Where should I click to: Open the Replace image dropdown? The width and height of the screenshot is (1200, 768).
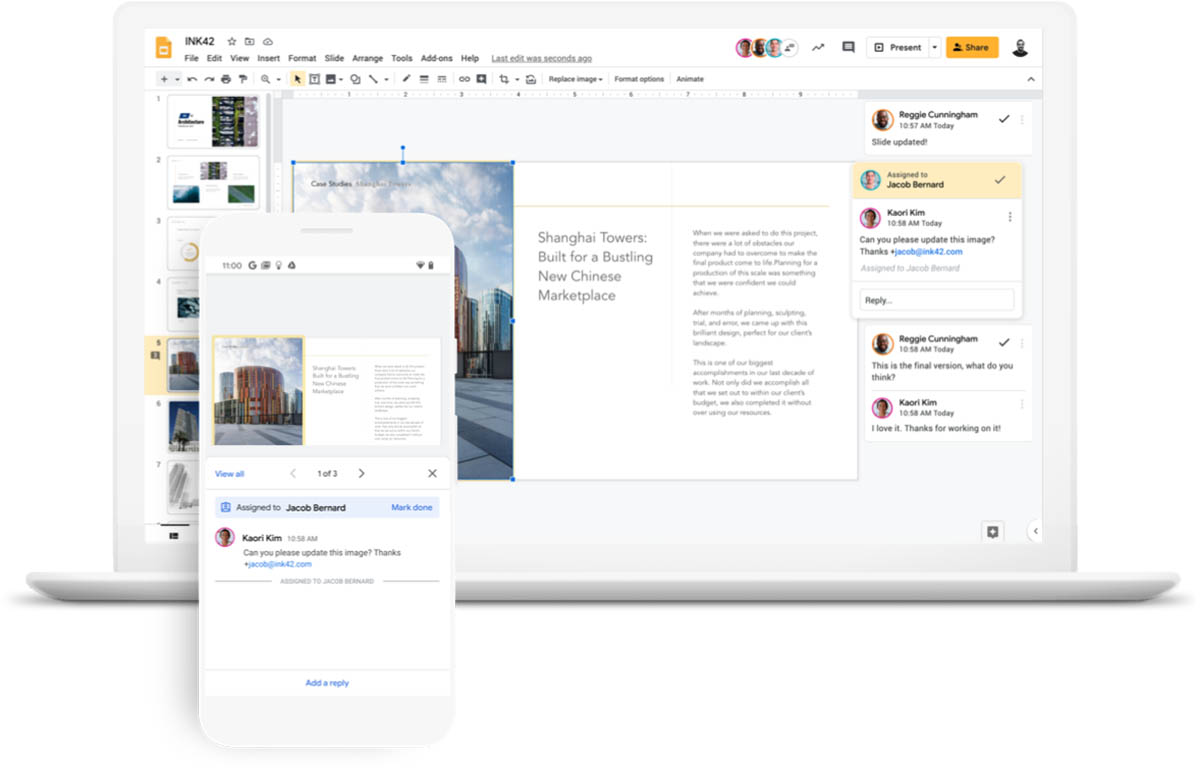click(x=575, y=78)
